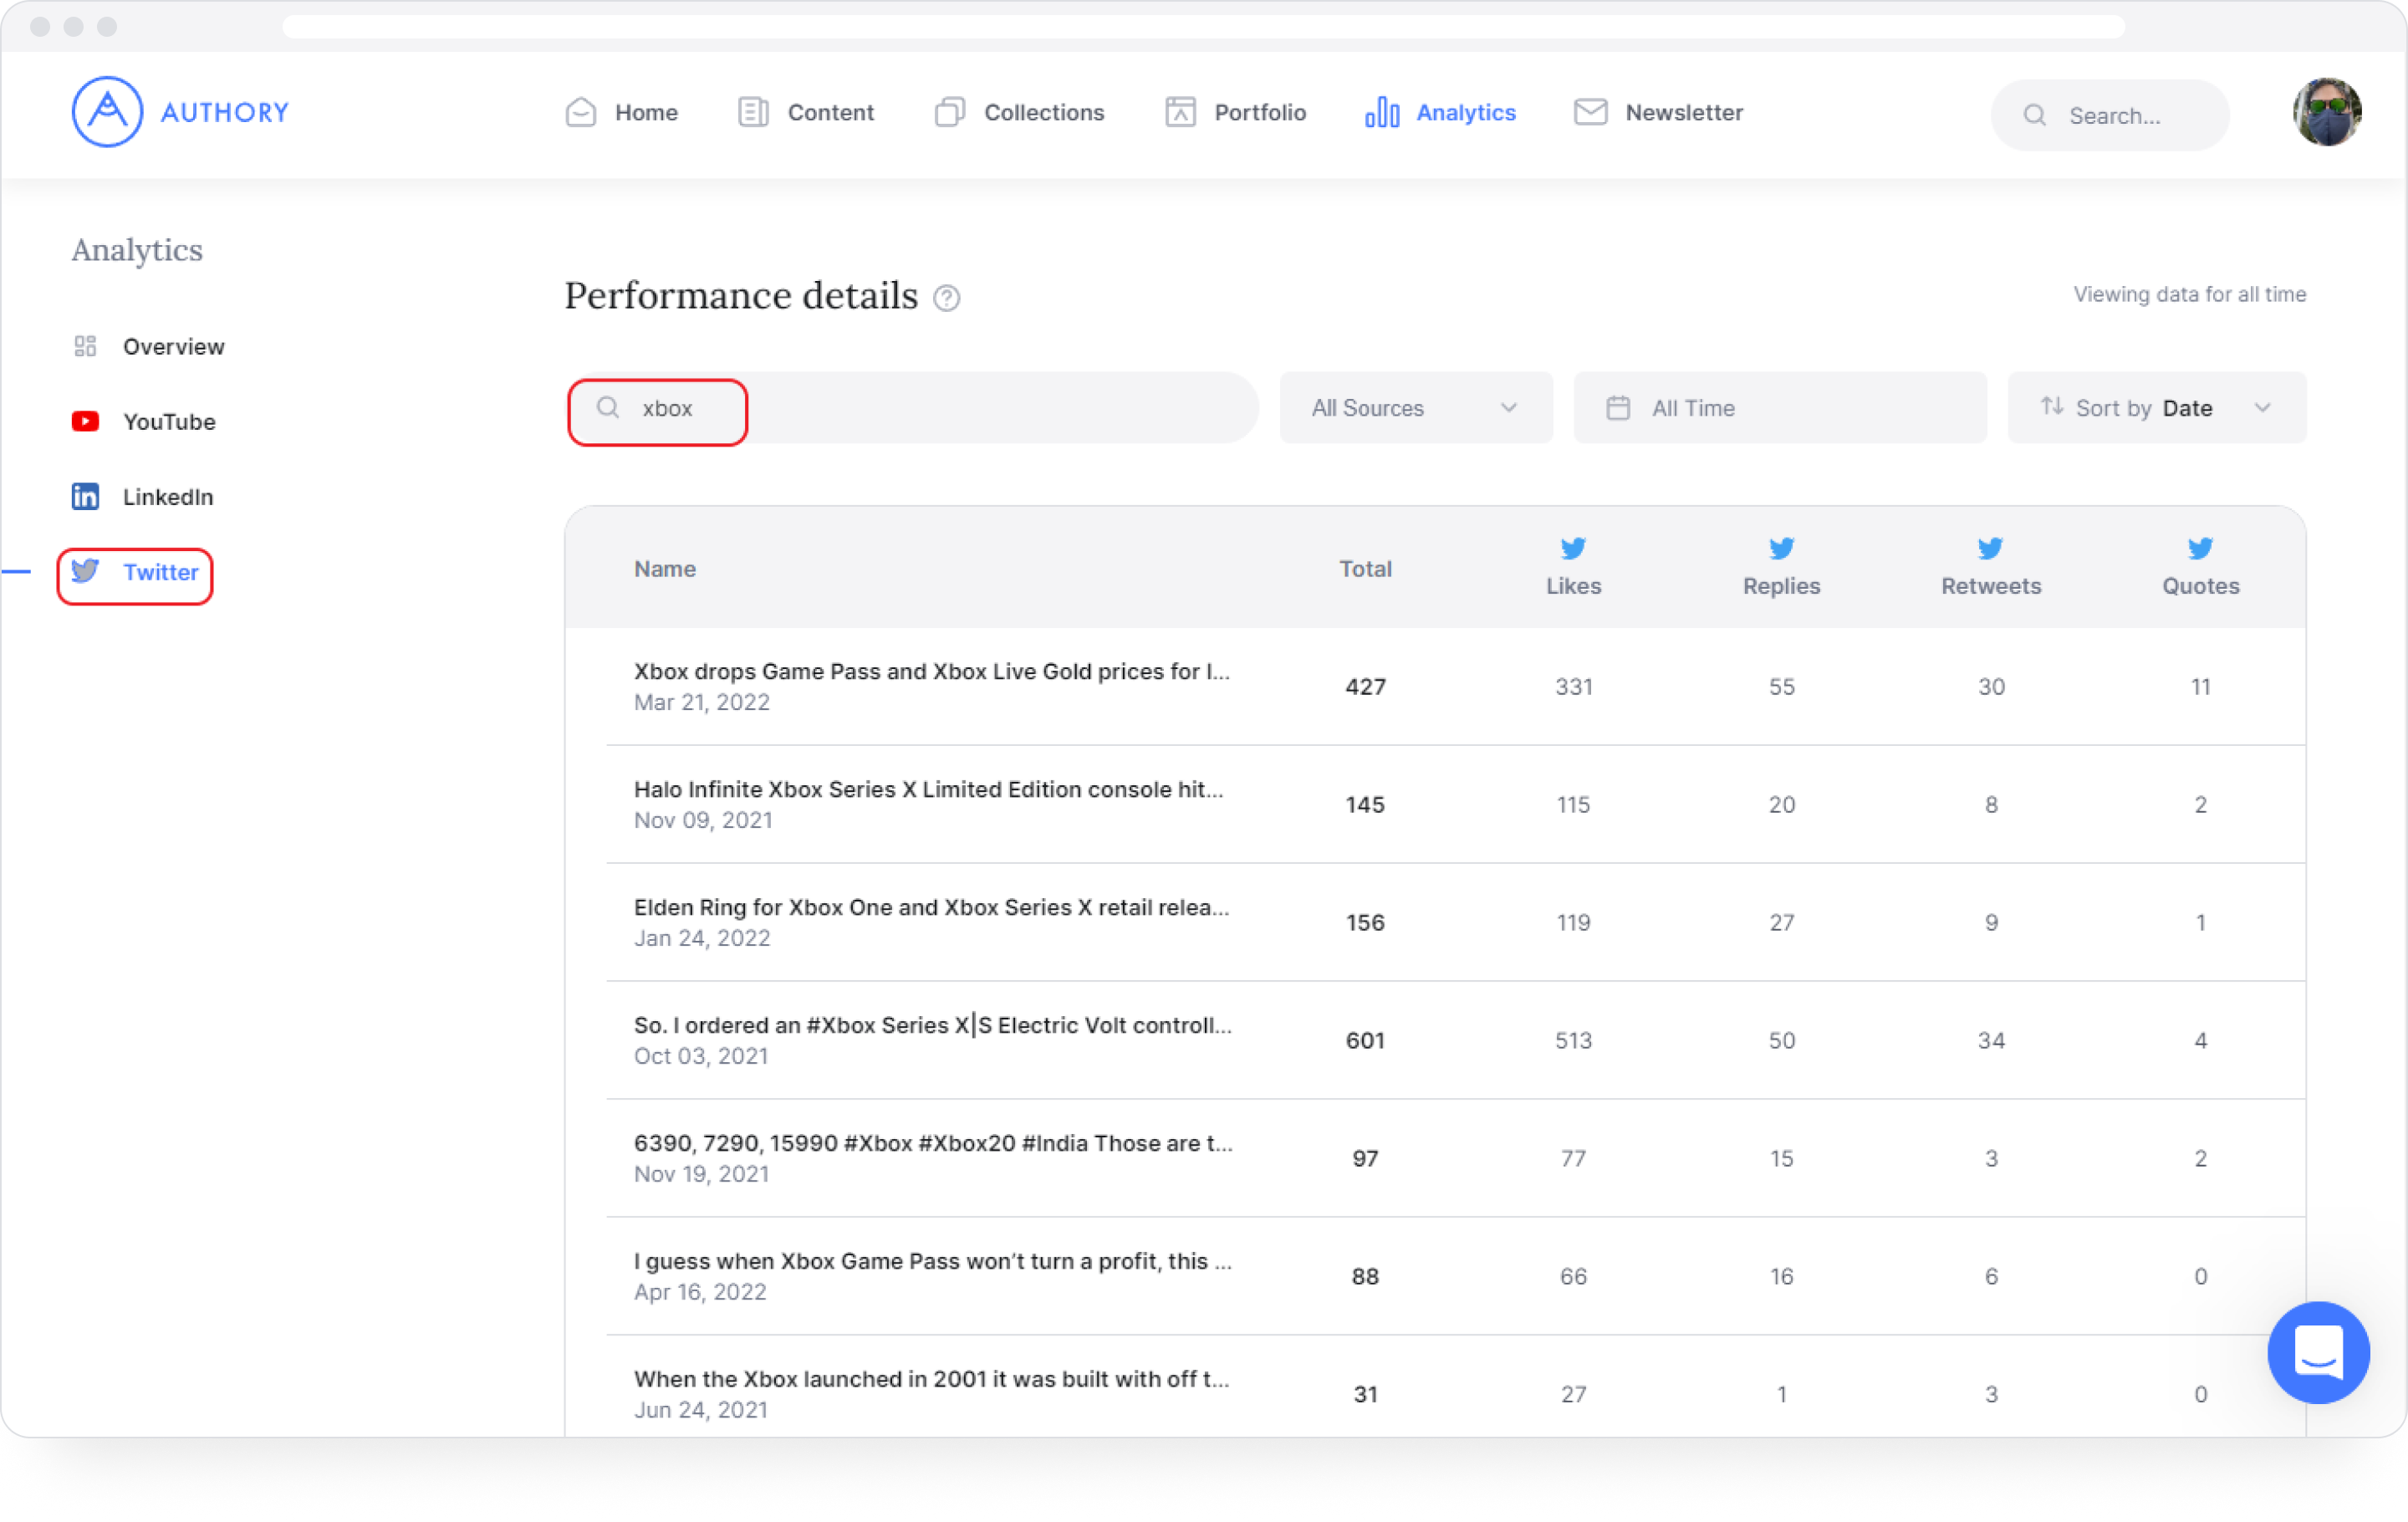Select the Analytics tab label
Viewport: 2408px width, 1522px height.
(x=1465, y=112)
